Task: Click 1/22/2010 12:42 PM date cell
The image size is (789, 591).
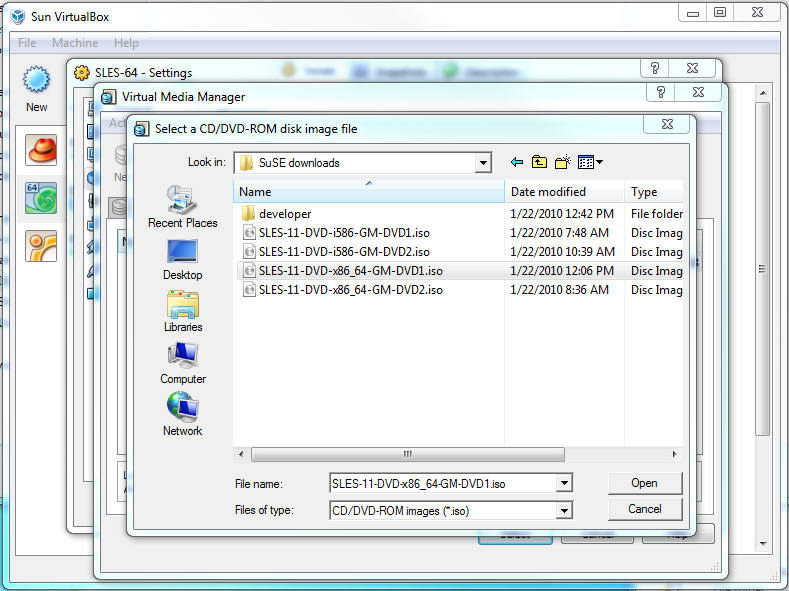Action: tap(562, 214)
